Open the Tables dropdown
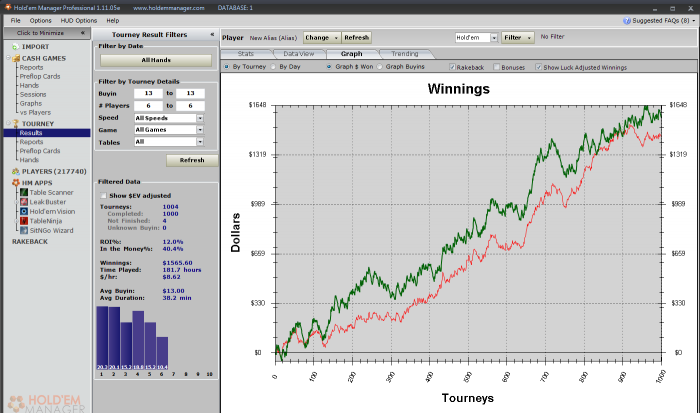This screenshot has width=700, height=413. tap(200, 142)
